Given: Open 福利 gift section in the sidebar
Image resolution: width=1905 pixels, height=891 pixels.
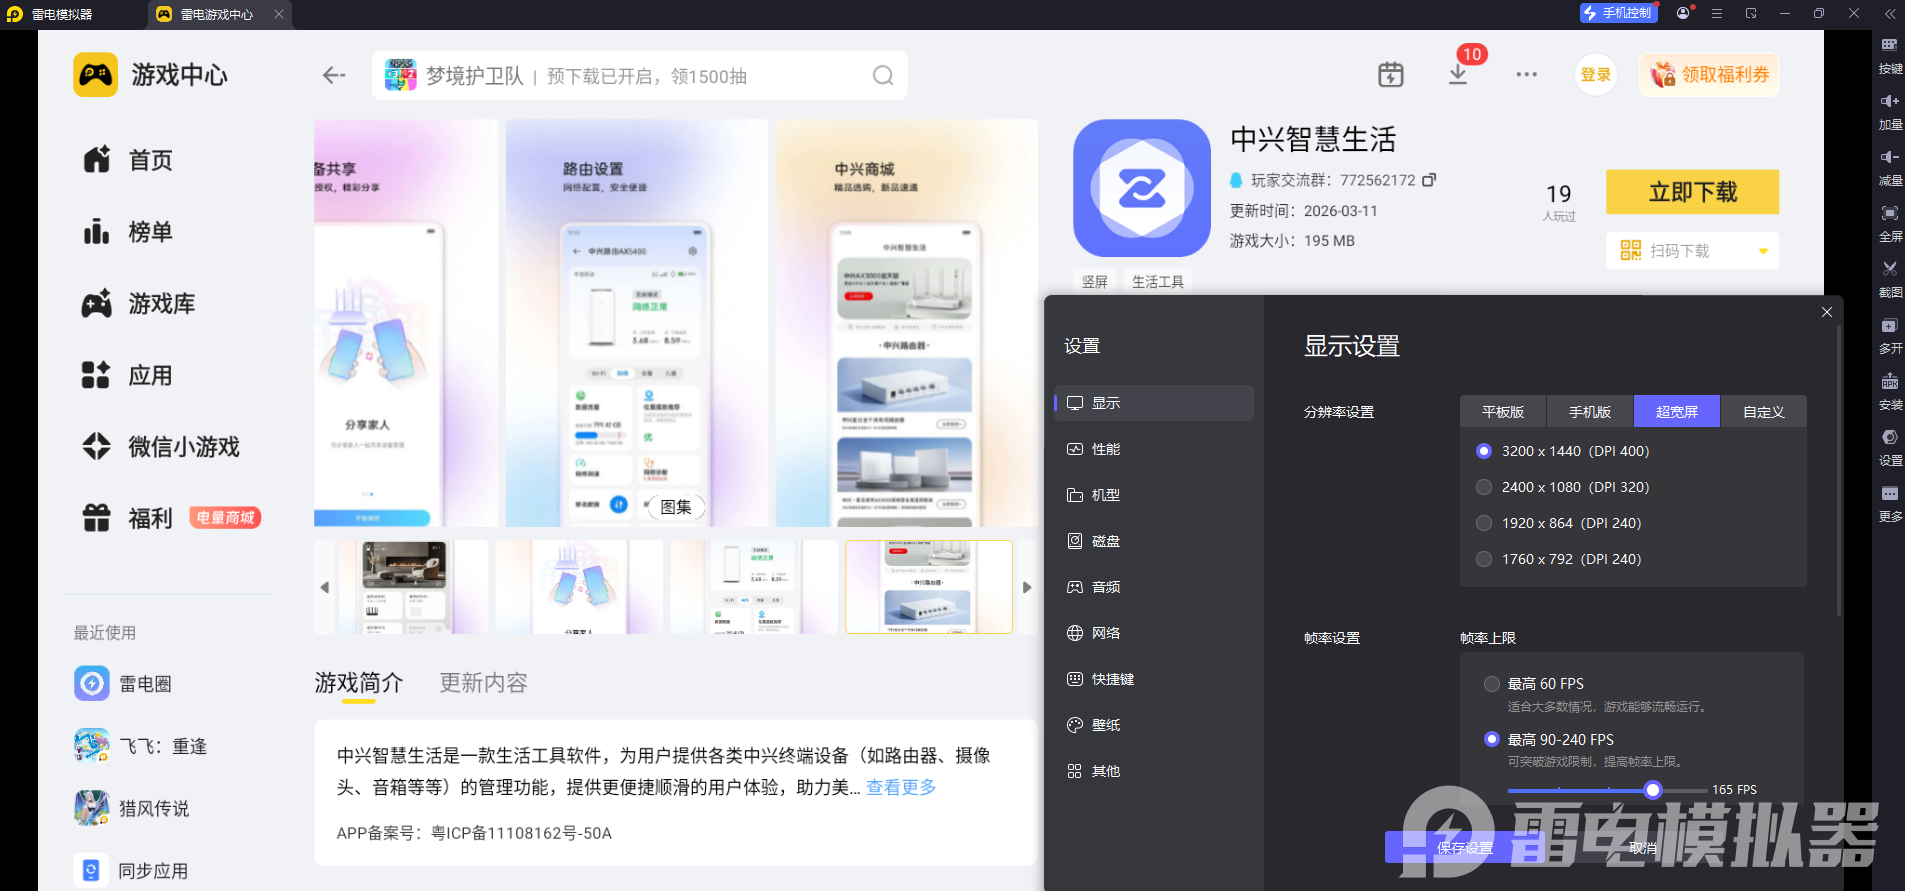Looking at the screenshot, I should (128, 518).
